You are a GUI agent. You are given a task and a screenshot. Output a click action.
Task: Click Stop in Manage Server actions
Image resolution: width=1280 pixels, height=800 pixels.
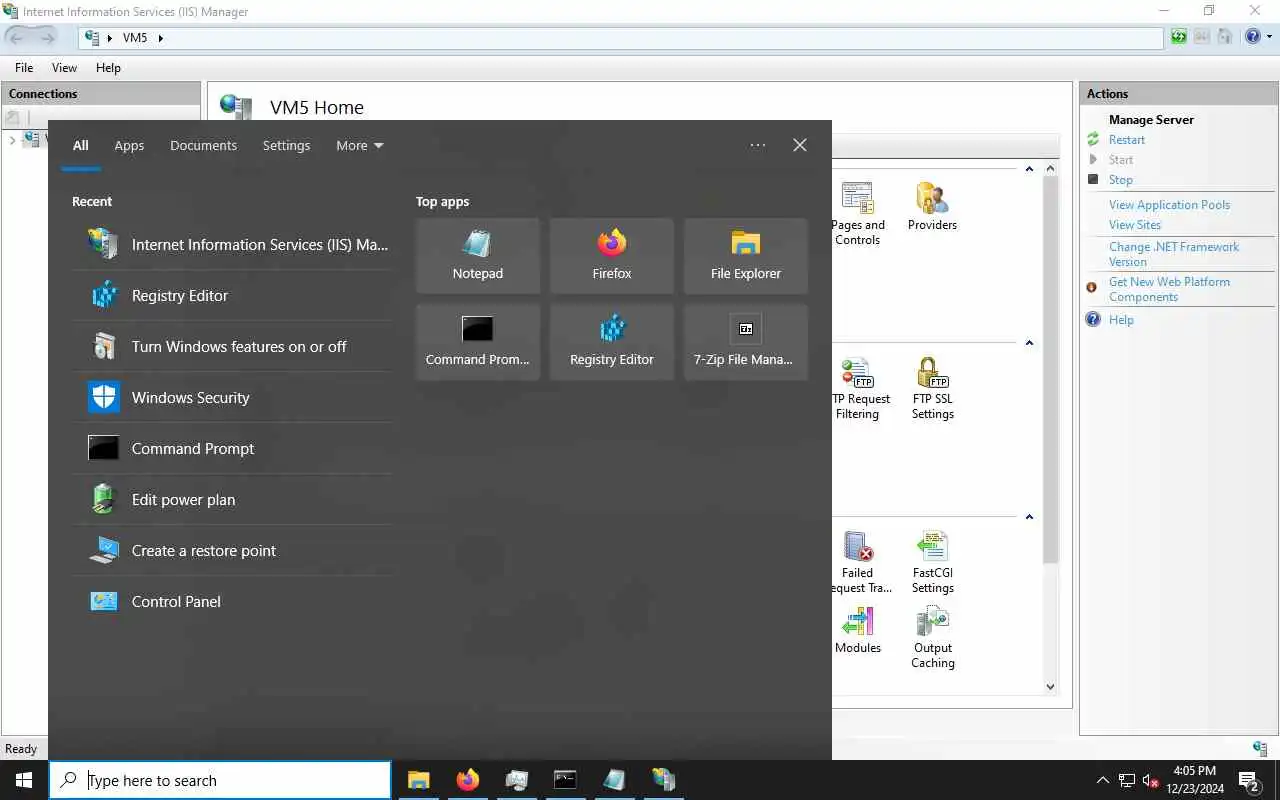pos(1120,180)
